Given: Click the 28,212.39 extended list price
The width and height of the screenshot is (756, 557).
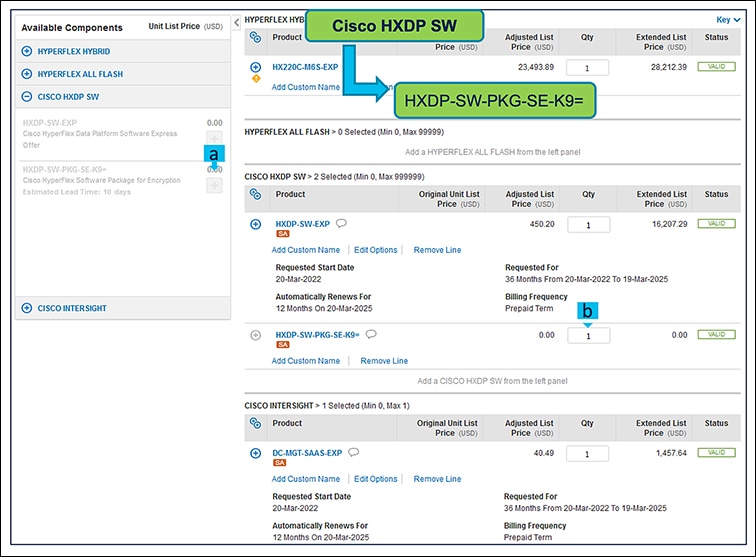Looking at the screenshot, I should [669, 67].
